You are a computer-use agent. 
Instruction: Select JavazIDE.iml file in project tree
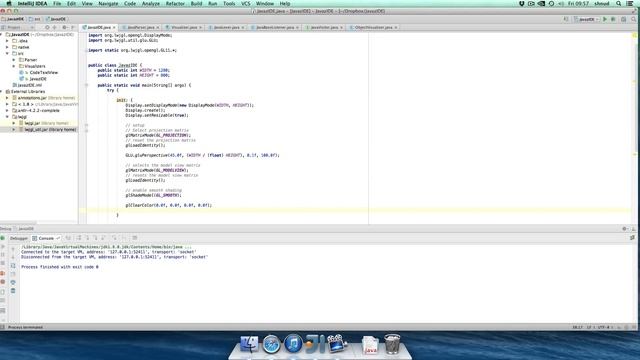[x=27, y=85]
